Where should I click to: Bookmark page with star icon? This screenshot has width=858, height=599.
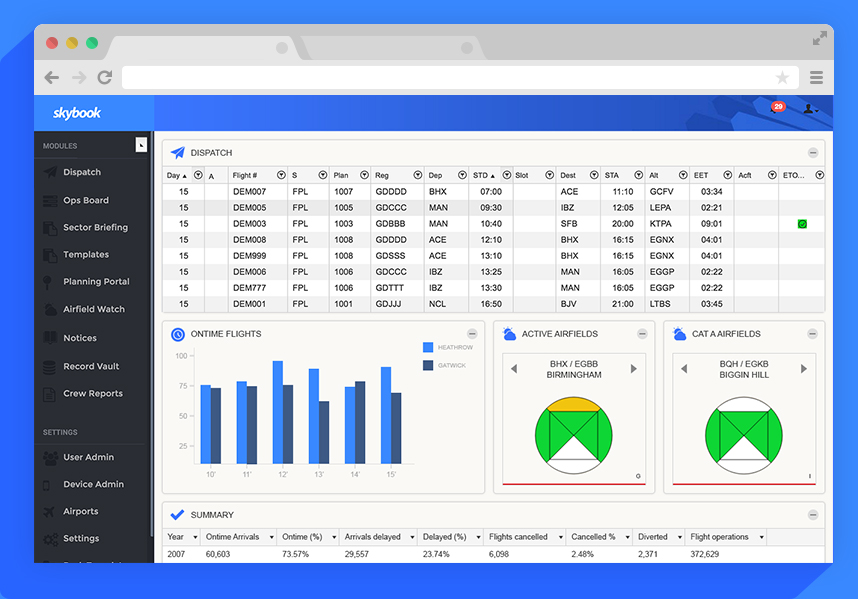point(782,78)
